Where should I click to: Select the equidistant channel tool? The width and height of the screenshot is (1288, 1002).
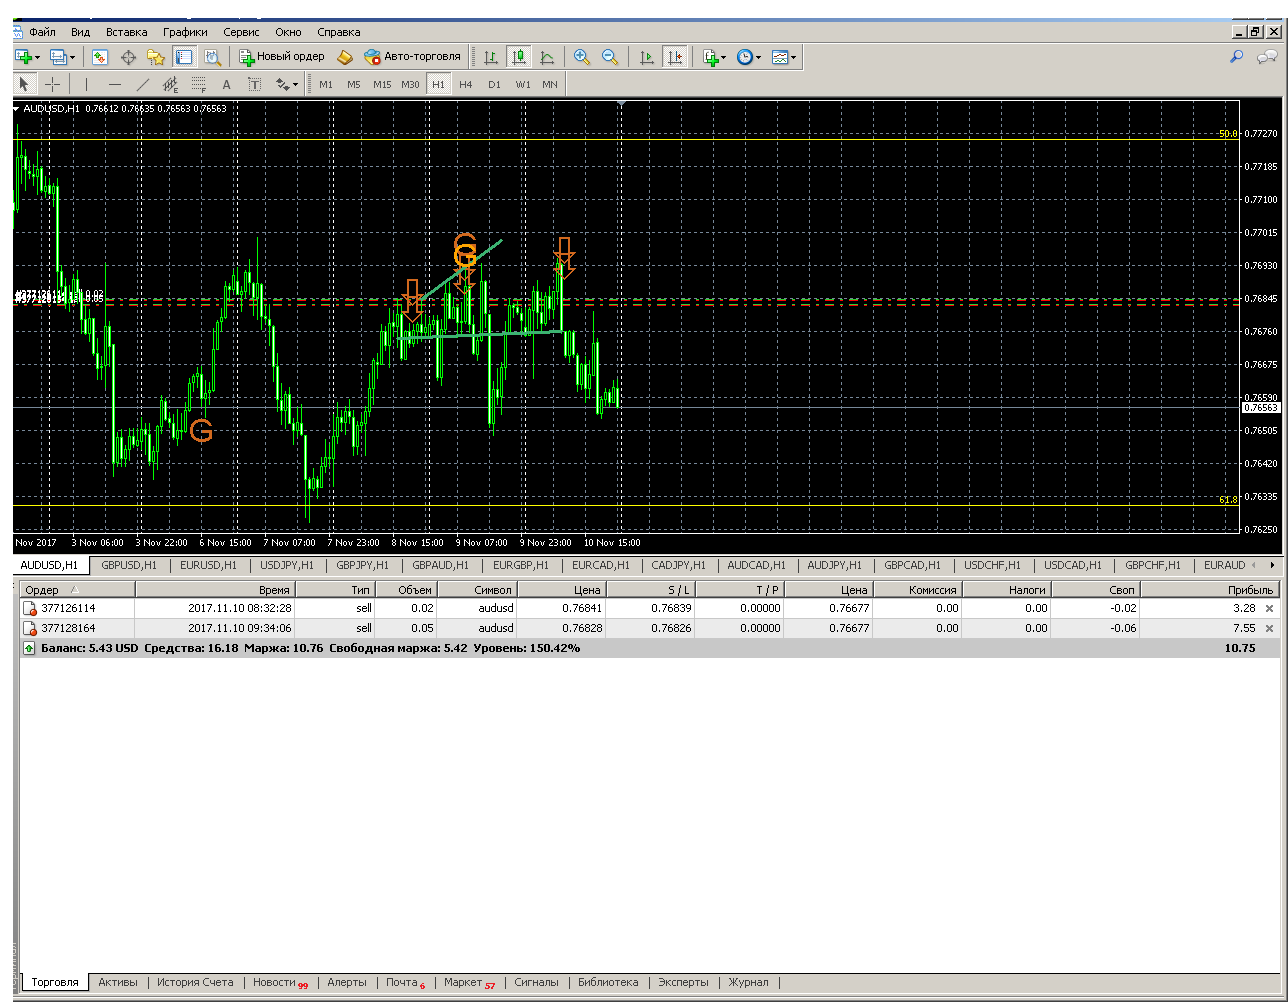point(170,84)
